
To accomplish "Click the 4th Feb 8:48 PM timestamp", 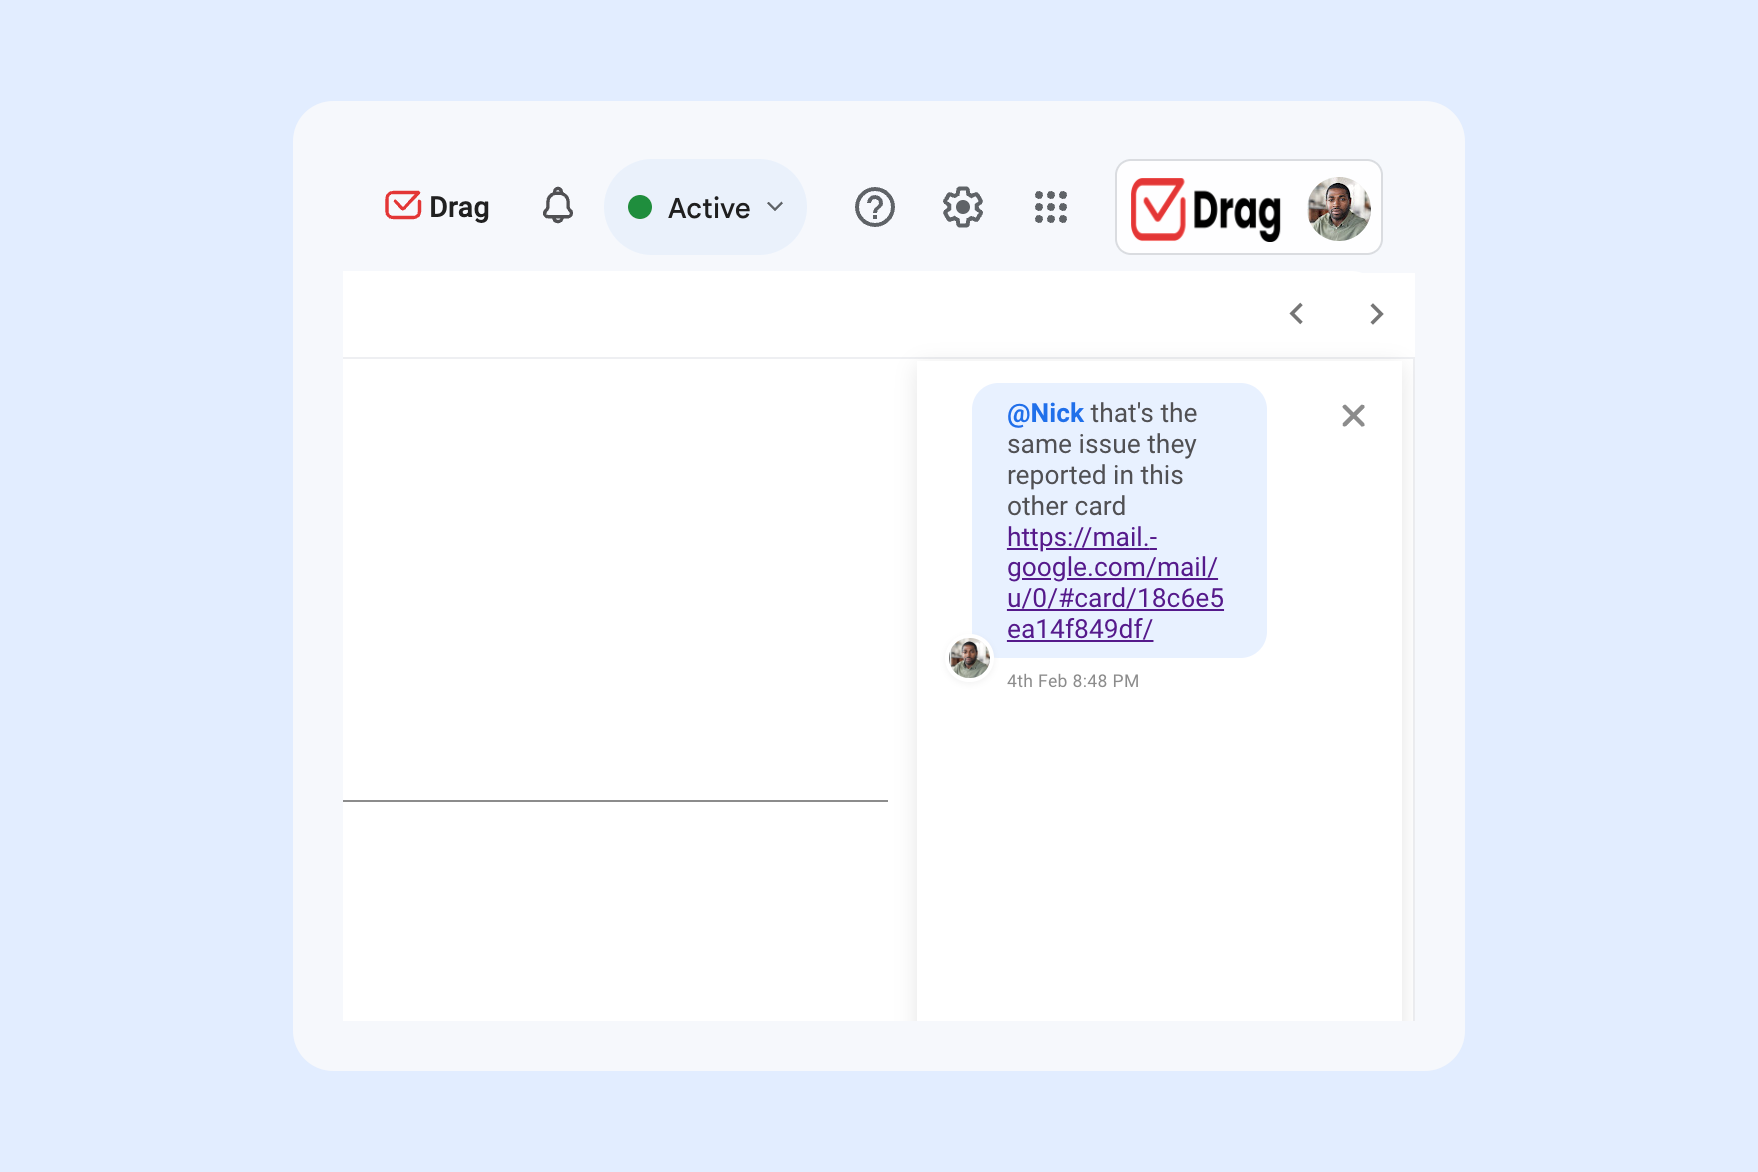I will pos(1072,681).
